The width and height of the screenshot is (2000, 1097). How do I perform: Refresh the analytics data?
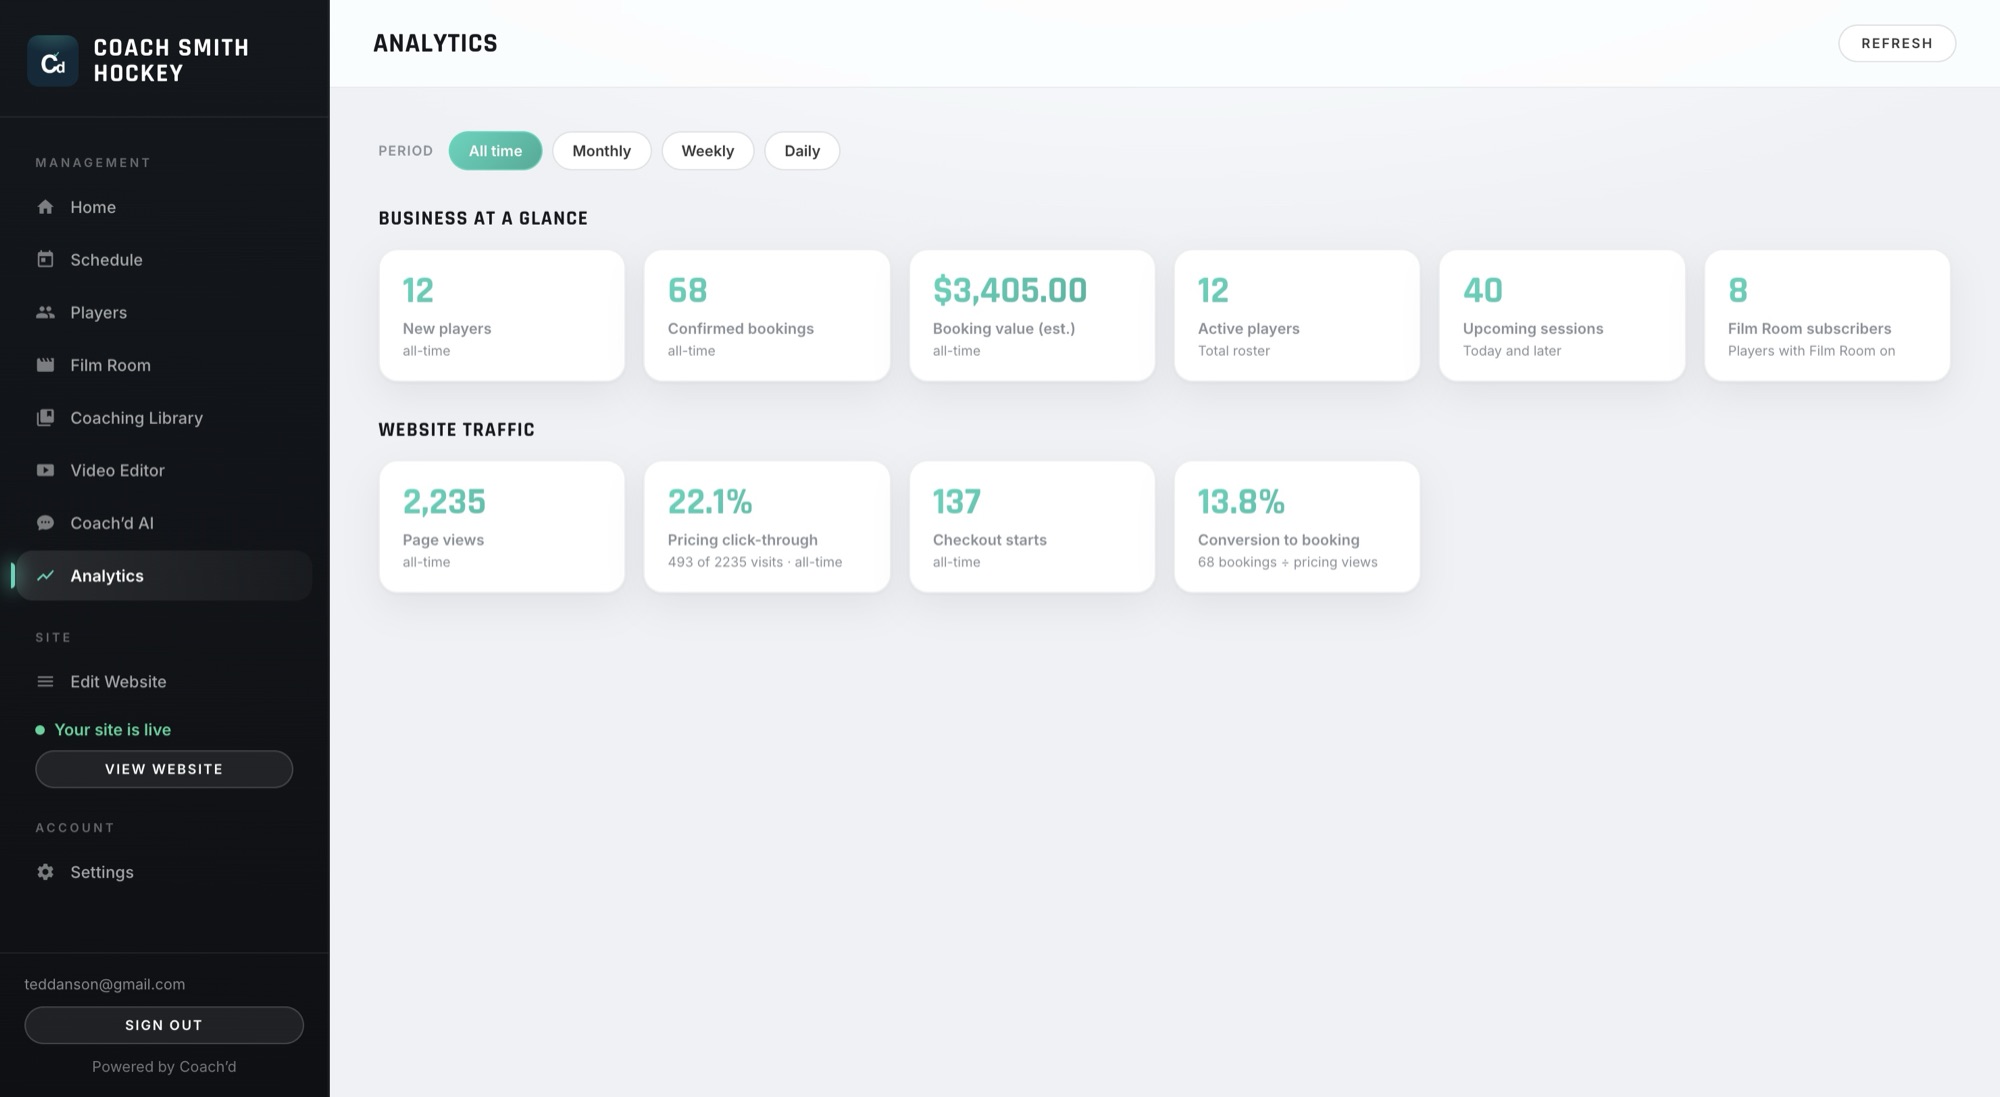[1897, 43]
